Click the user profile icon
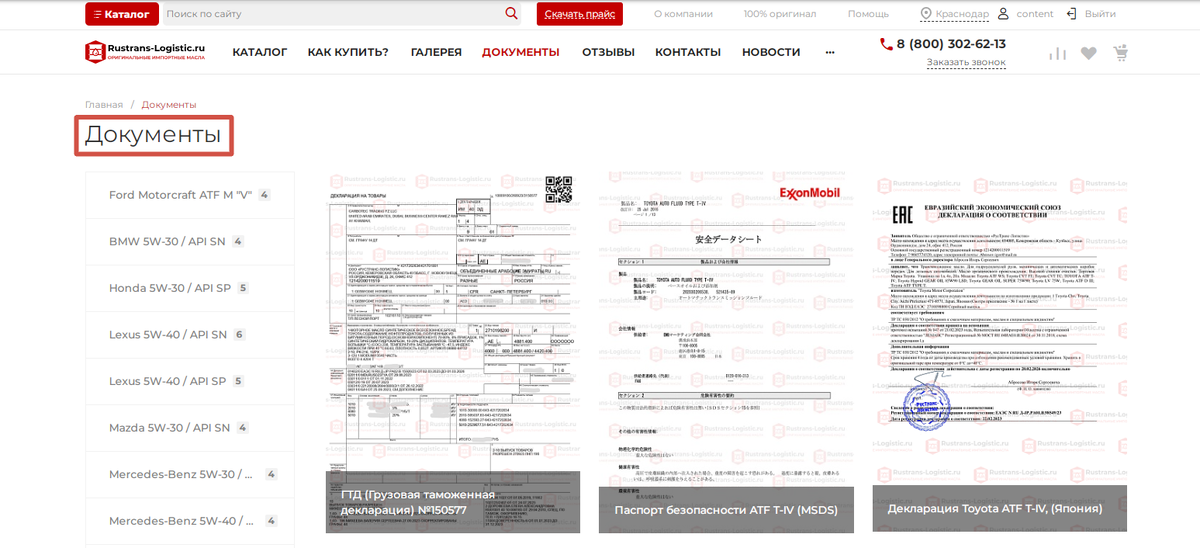The width and height of the screenshot is (1200, 548). point(1003,14)
